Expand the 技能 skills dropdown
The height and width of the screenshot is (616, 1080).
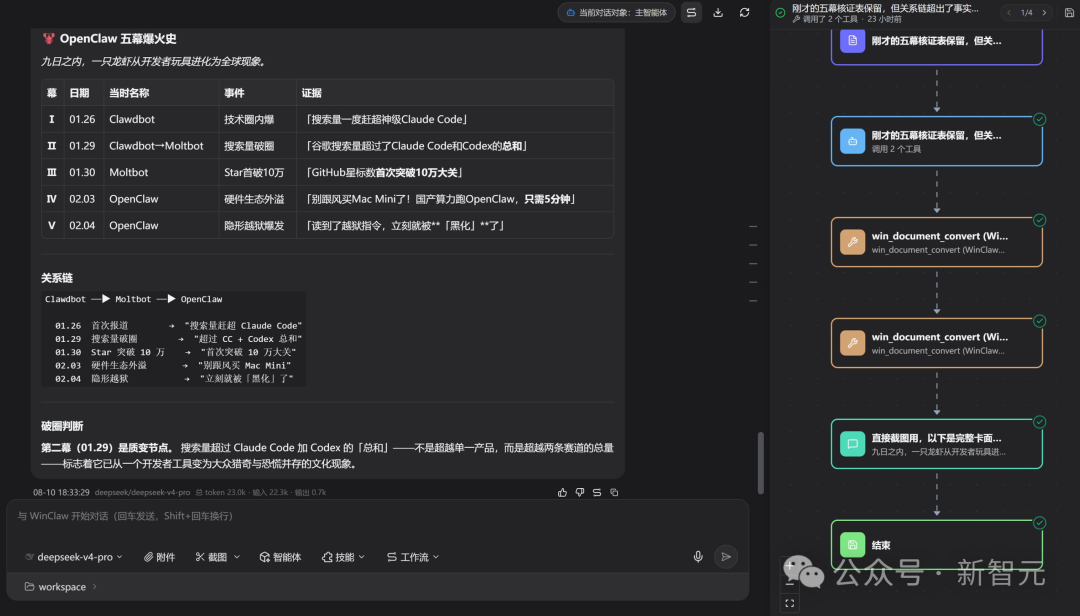coord(343,557)
